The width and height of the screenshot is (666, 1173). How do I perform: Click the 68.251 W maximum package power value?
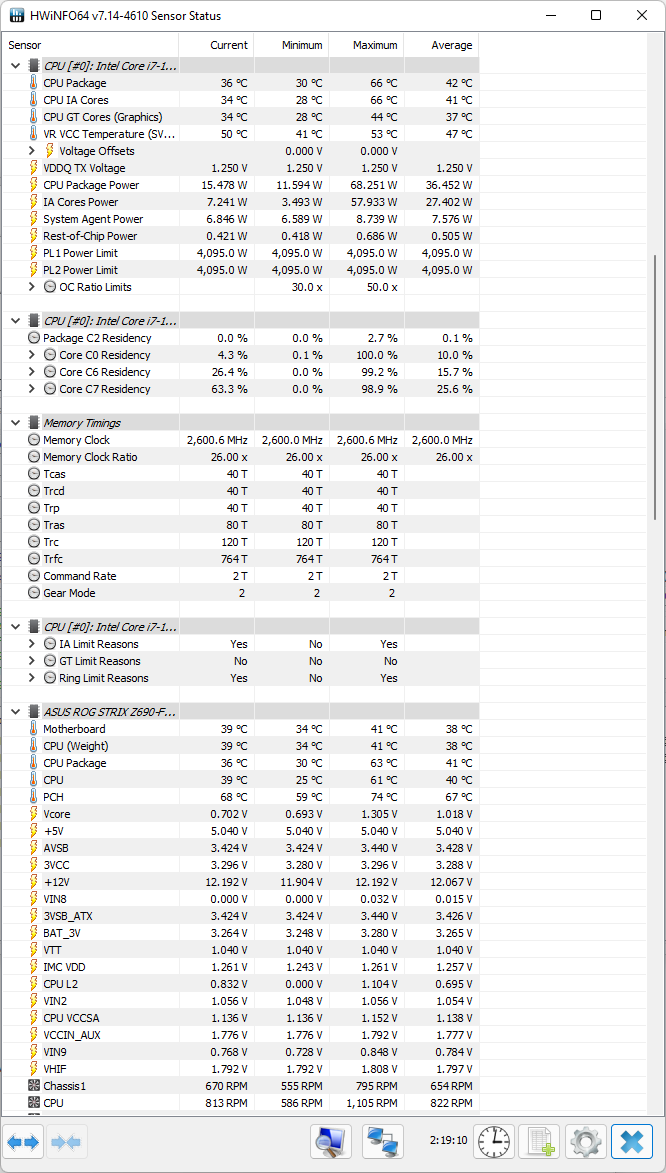click(x=372, y=185)
